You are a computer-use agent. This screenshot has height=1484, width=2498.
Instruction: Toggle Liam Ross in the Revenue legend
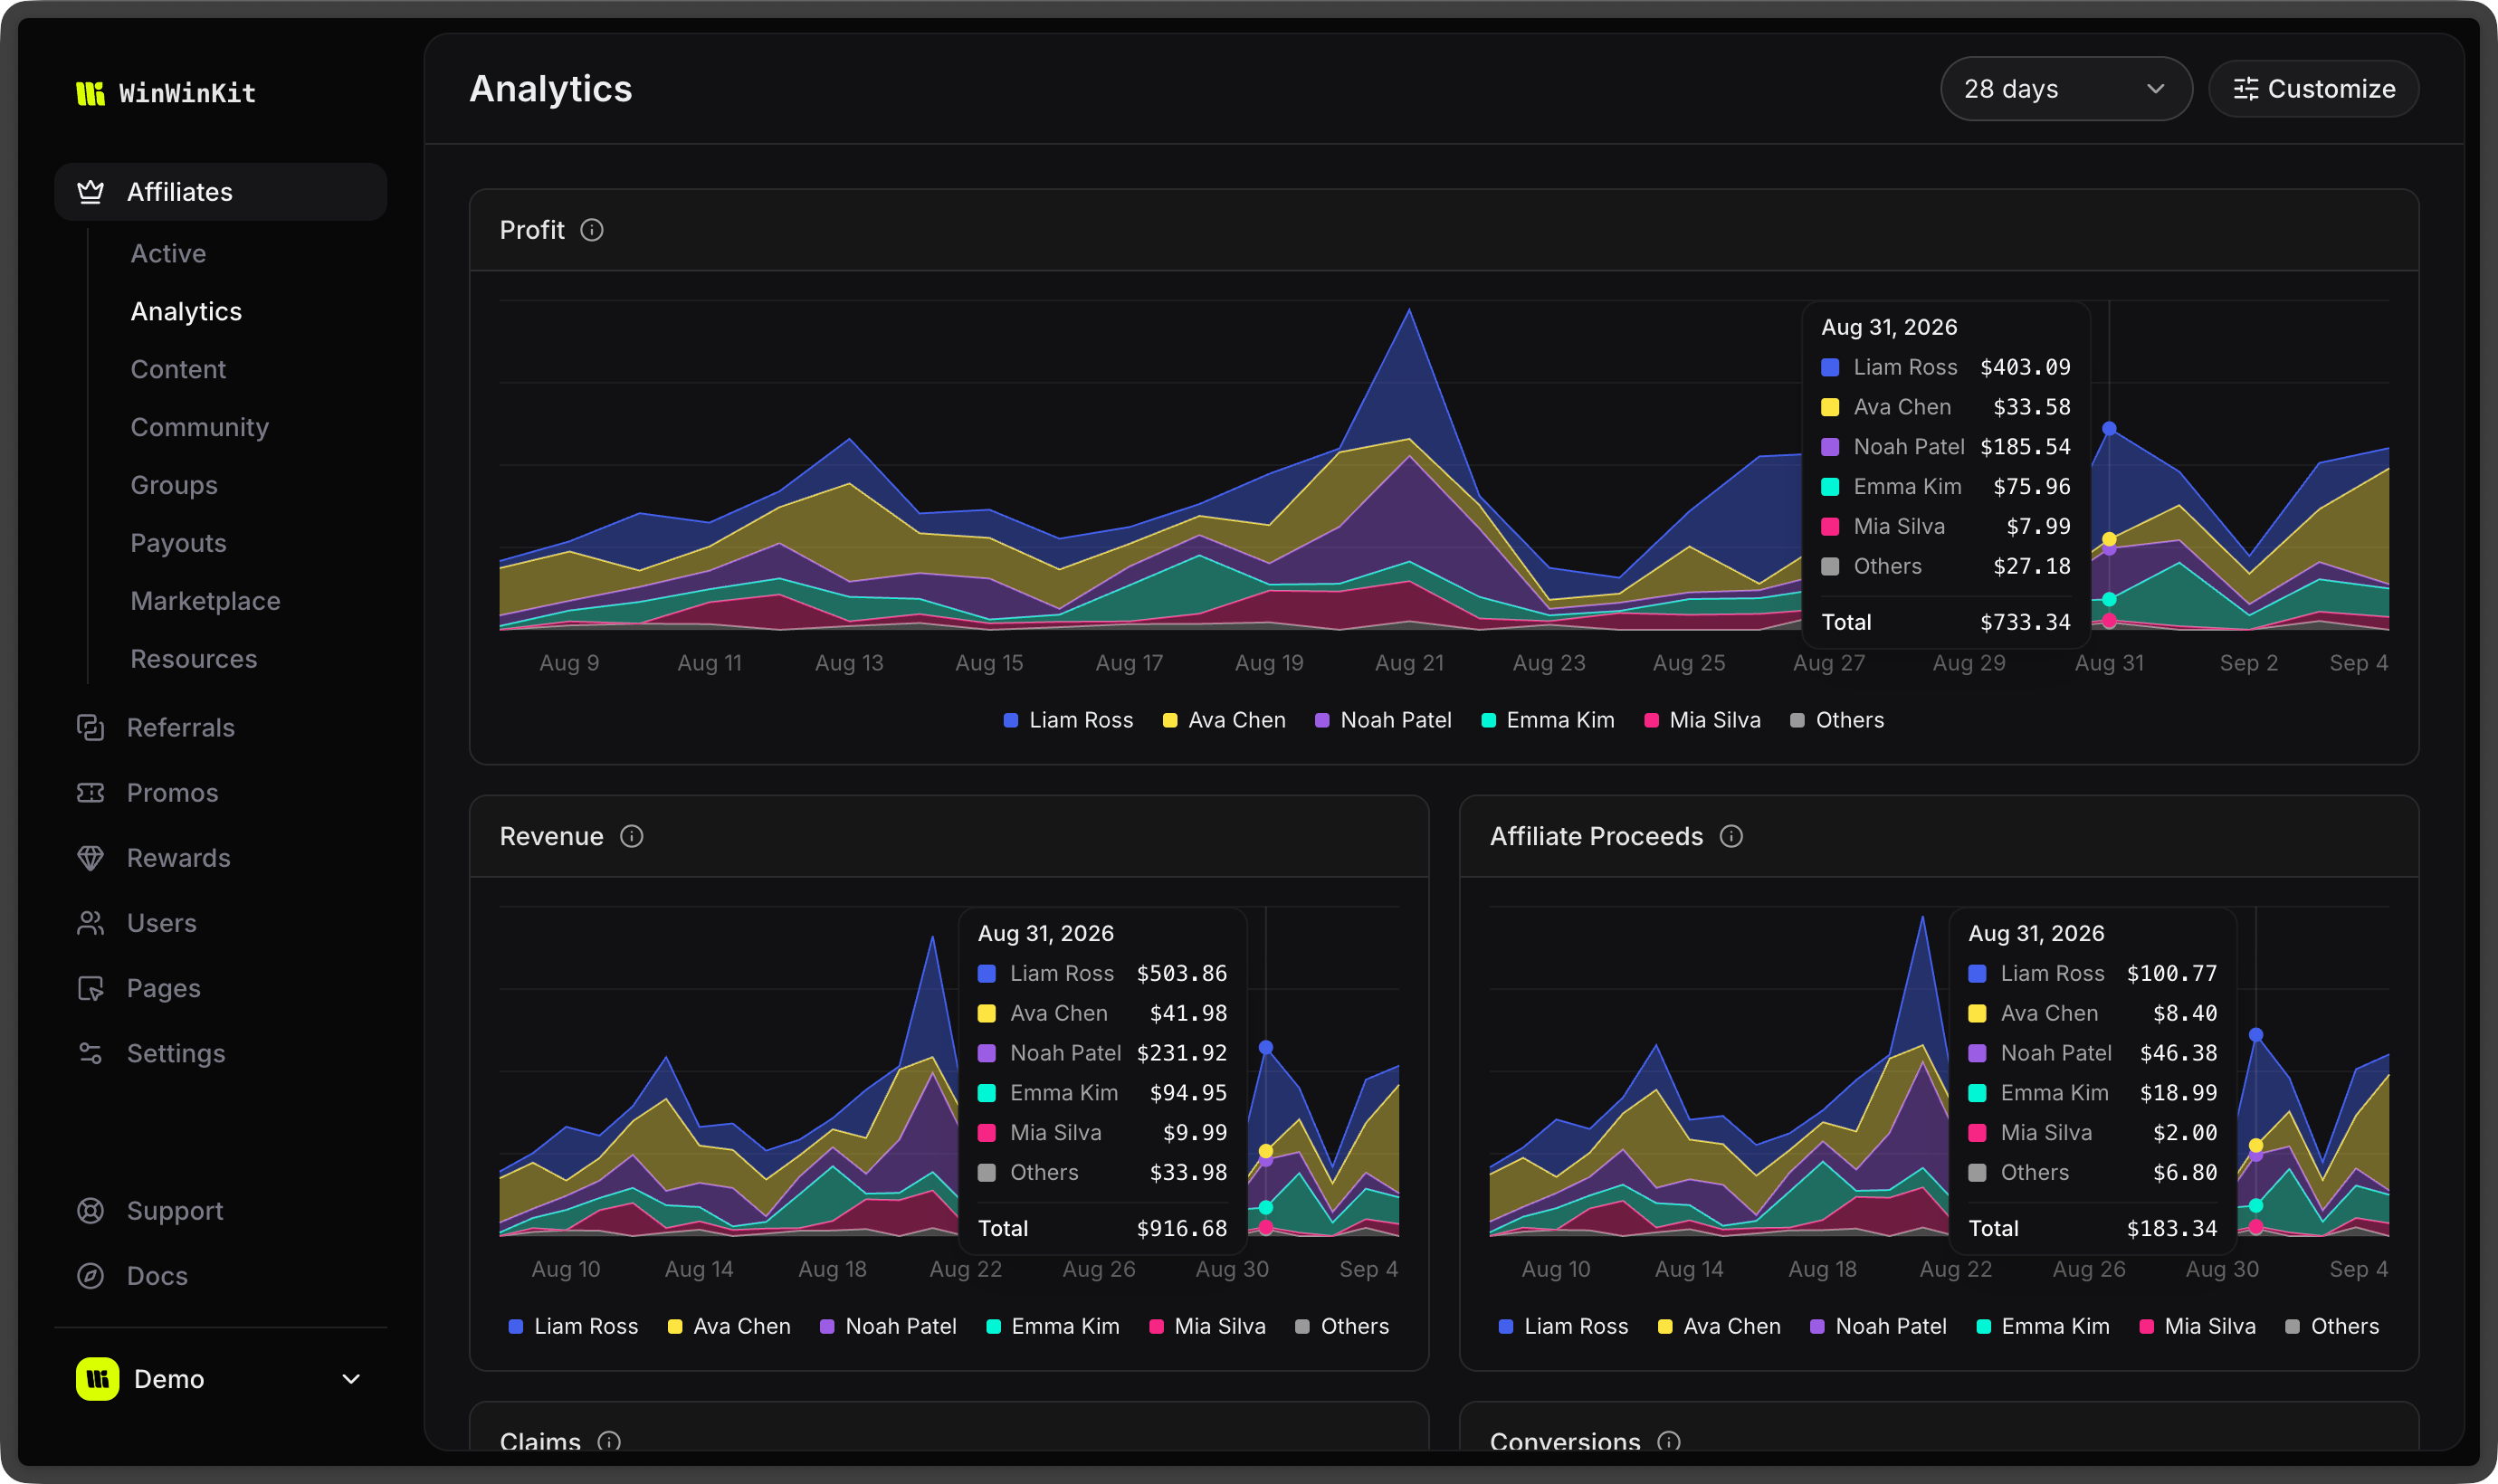click(573, 1326)
